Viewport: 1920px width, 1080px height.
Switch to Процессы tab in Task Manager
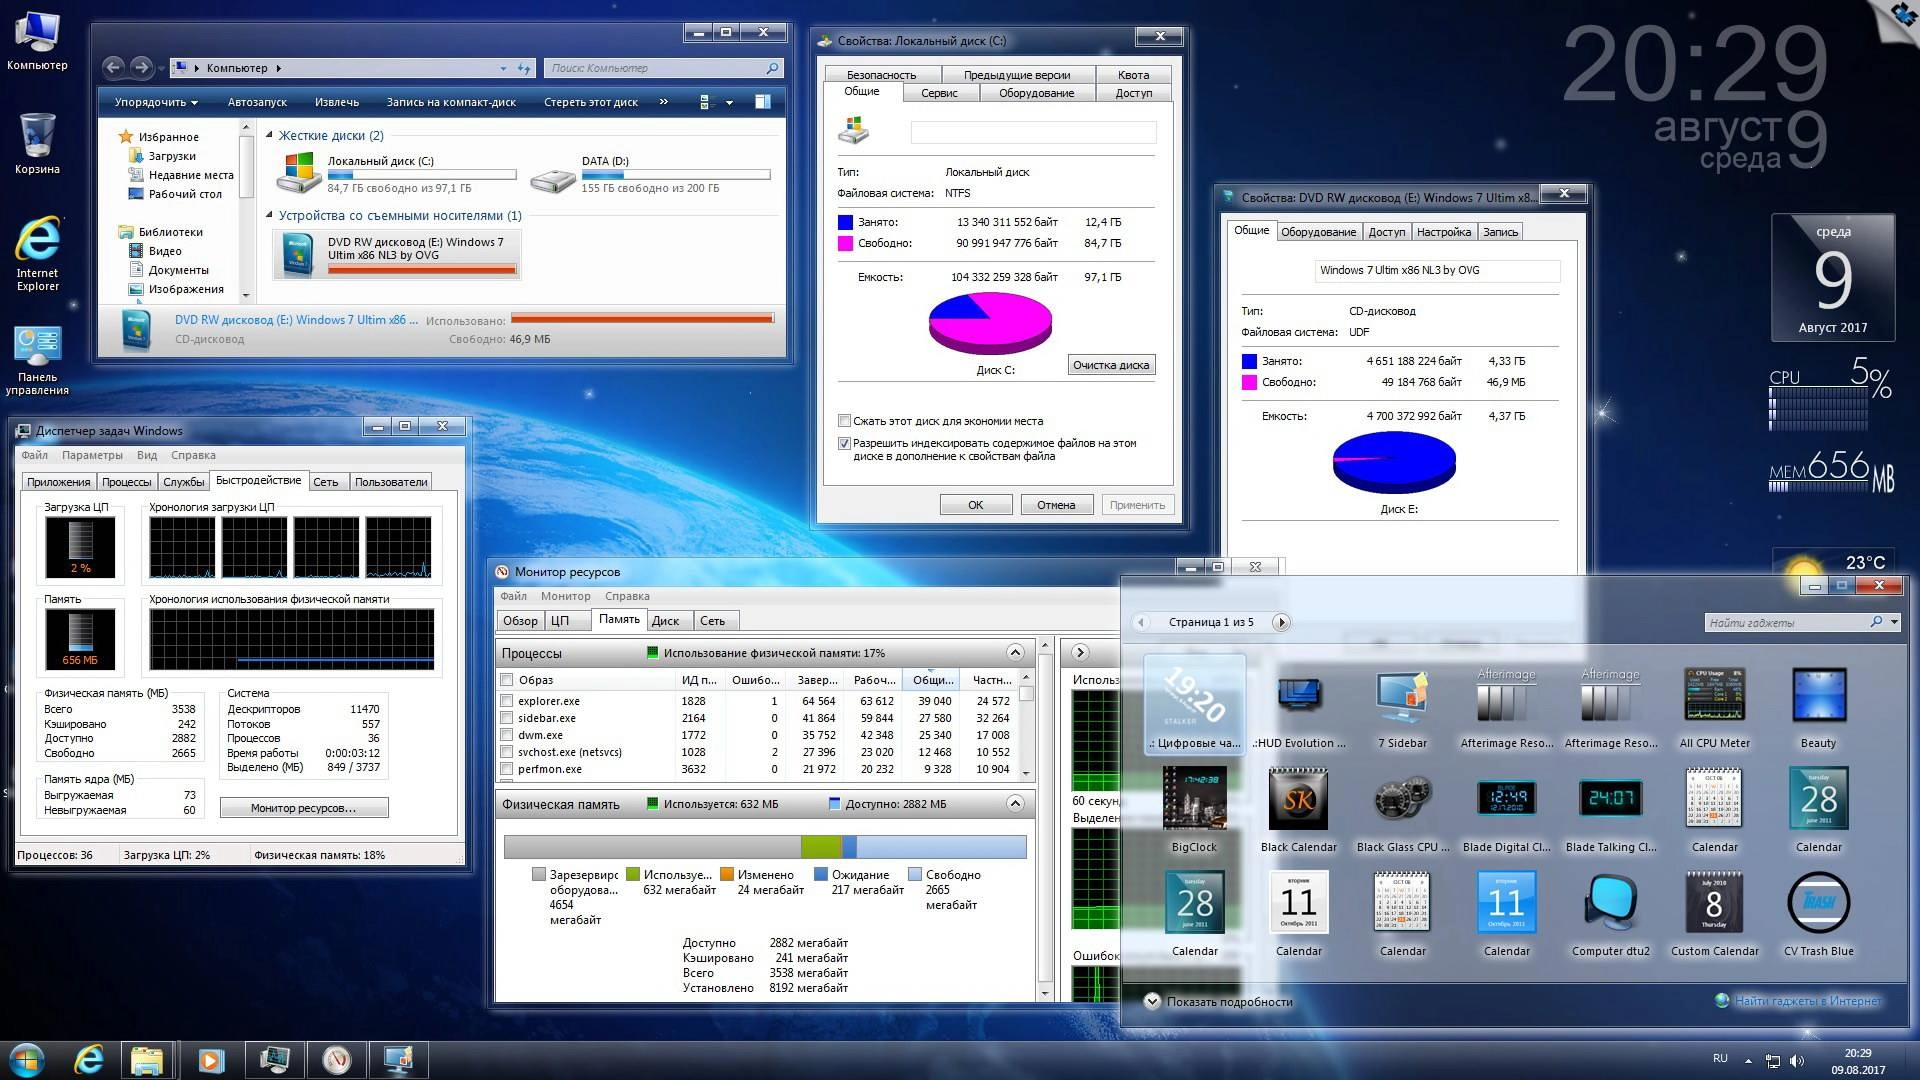click(126, 482)
